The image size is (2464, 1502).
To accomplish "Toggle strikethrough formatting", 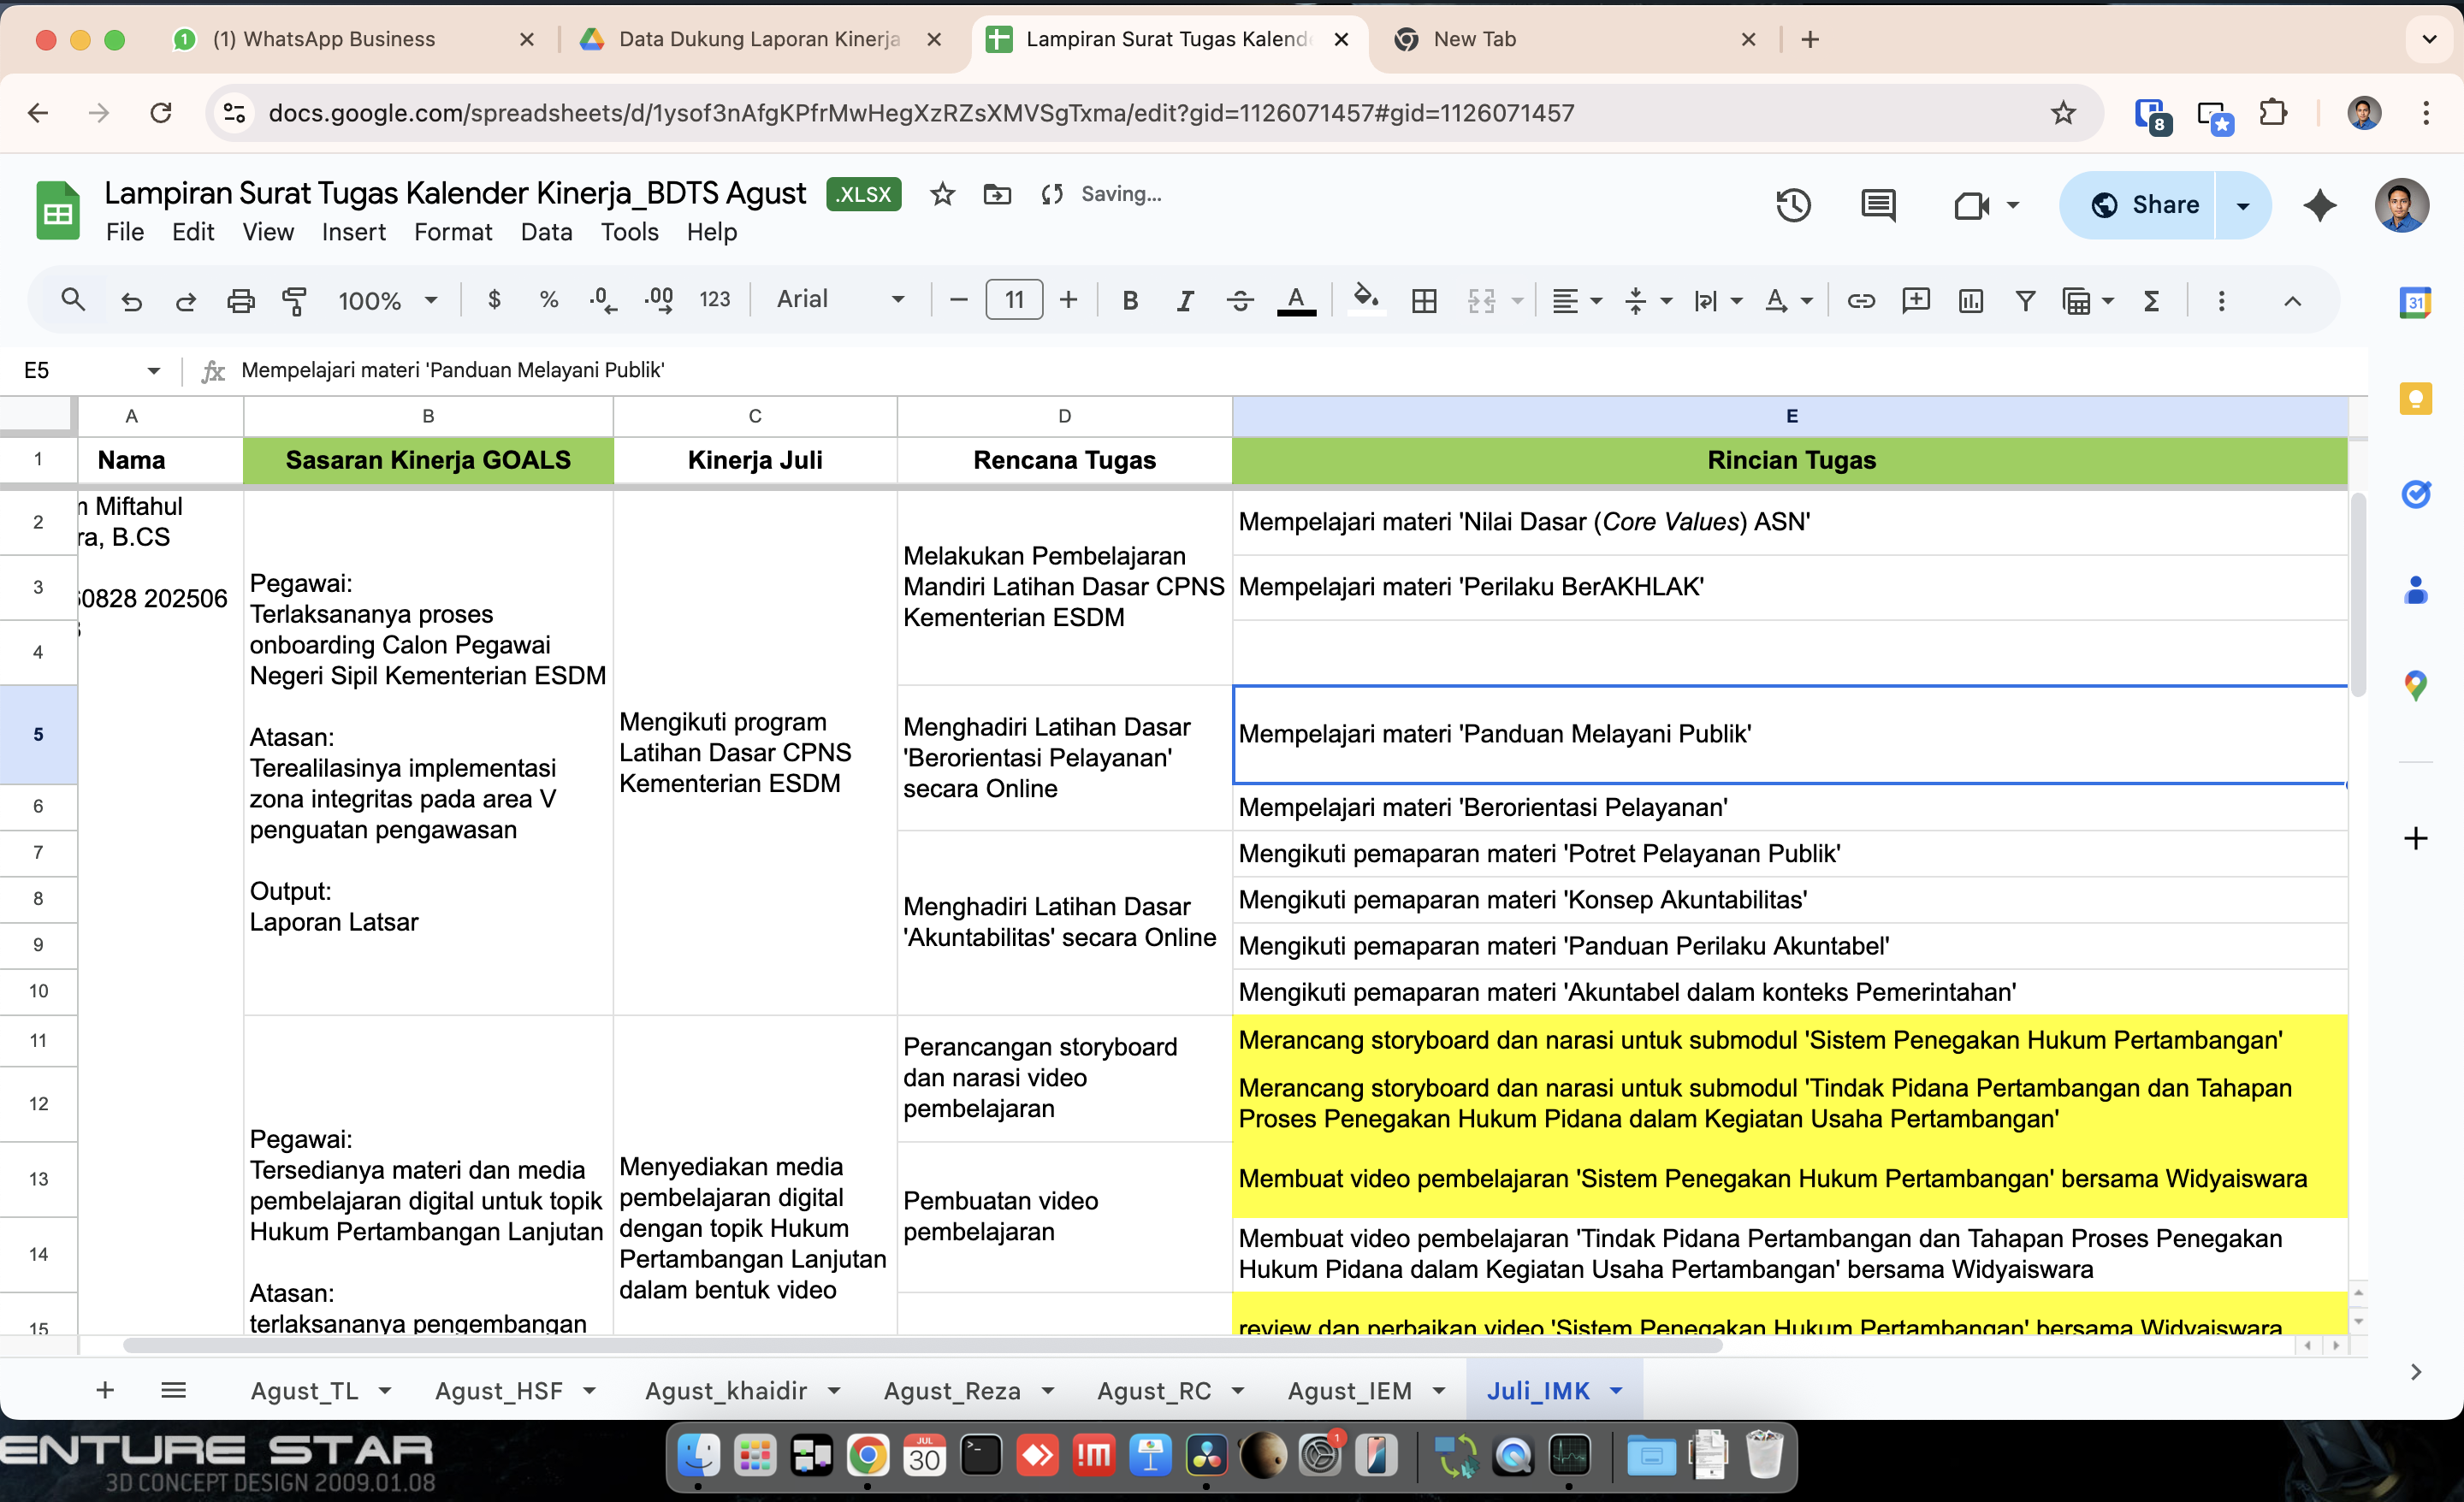I will tap(1240, 300).
